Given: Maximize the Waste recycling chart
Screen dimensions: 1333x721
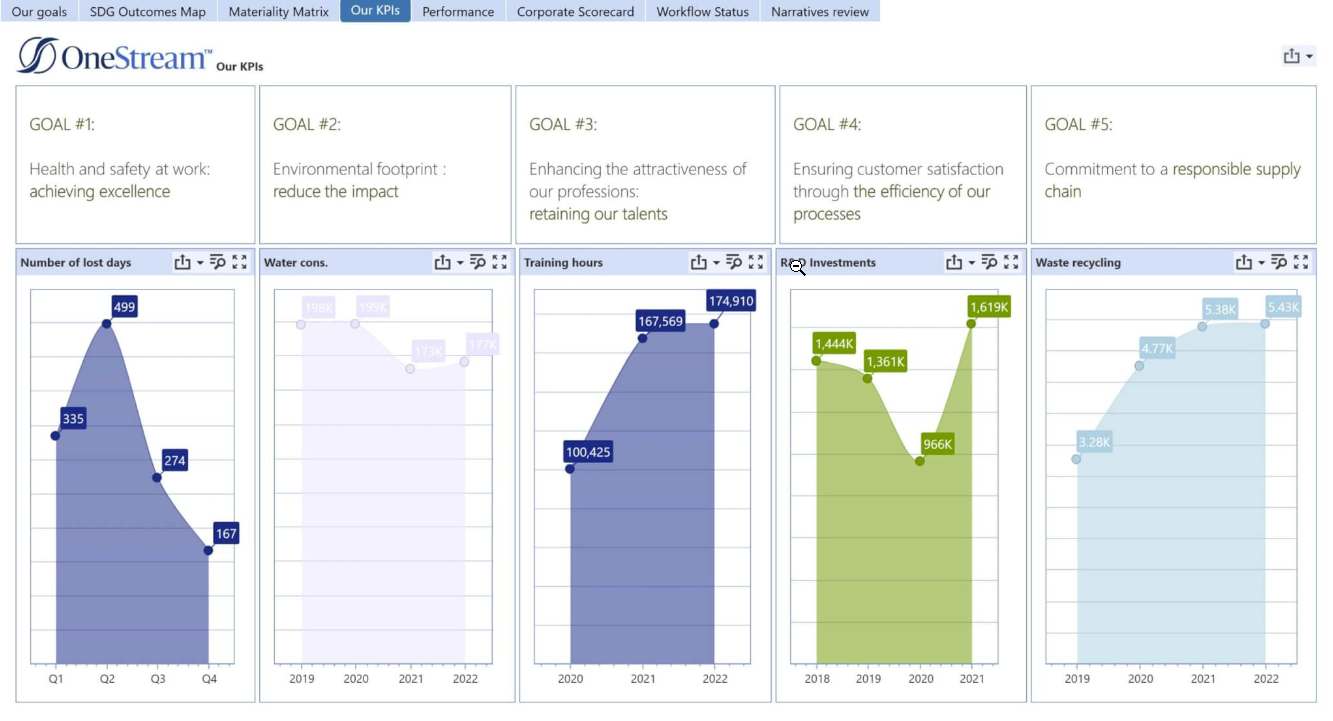Looking at the screenshot, I should click(x=1301, y=263).
